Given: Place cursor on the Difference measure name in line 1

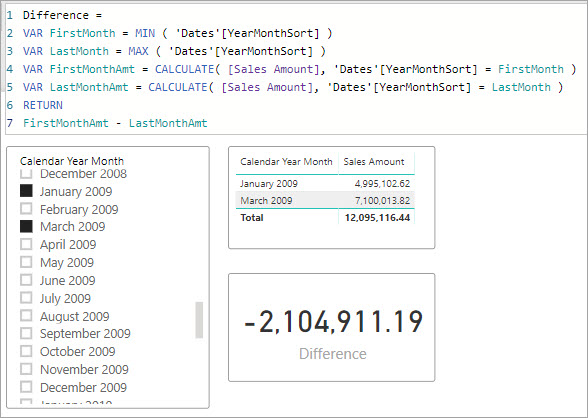Looking at the screenshot, I should click(x=56, y=15).
